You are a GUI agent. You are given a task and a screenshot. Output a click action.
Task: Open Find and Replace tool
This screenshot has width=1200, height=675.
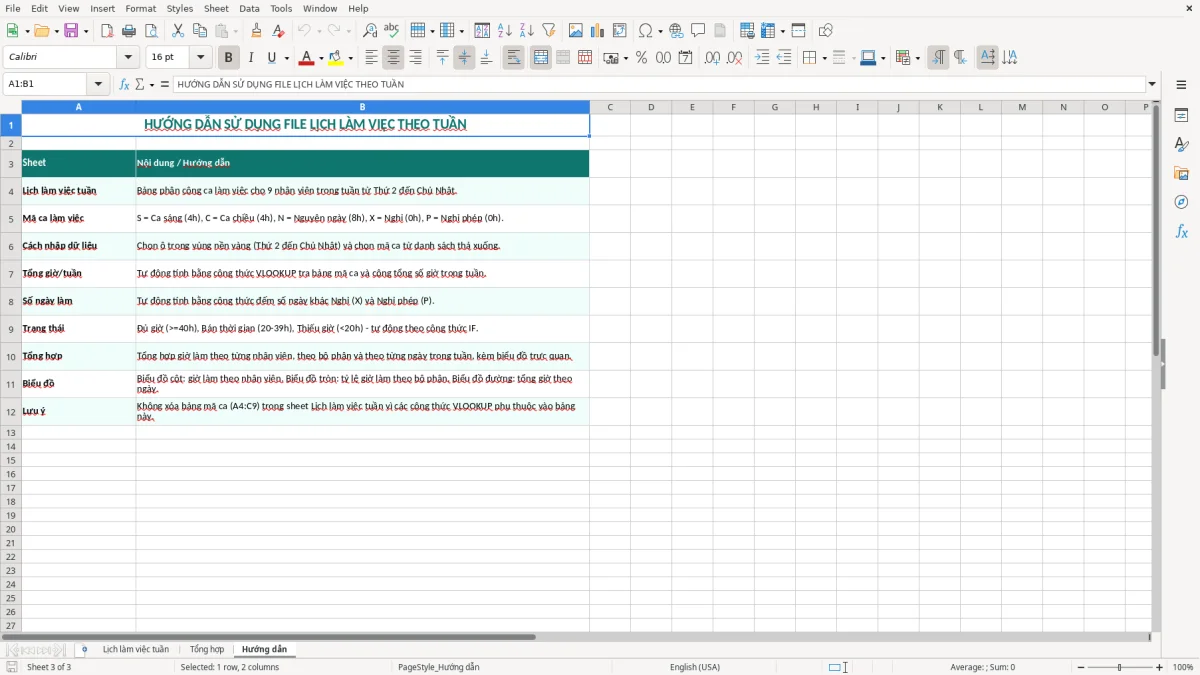[x=370, y=31]
